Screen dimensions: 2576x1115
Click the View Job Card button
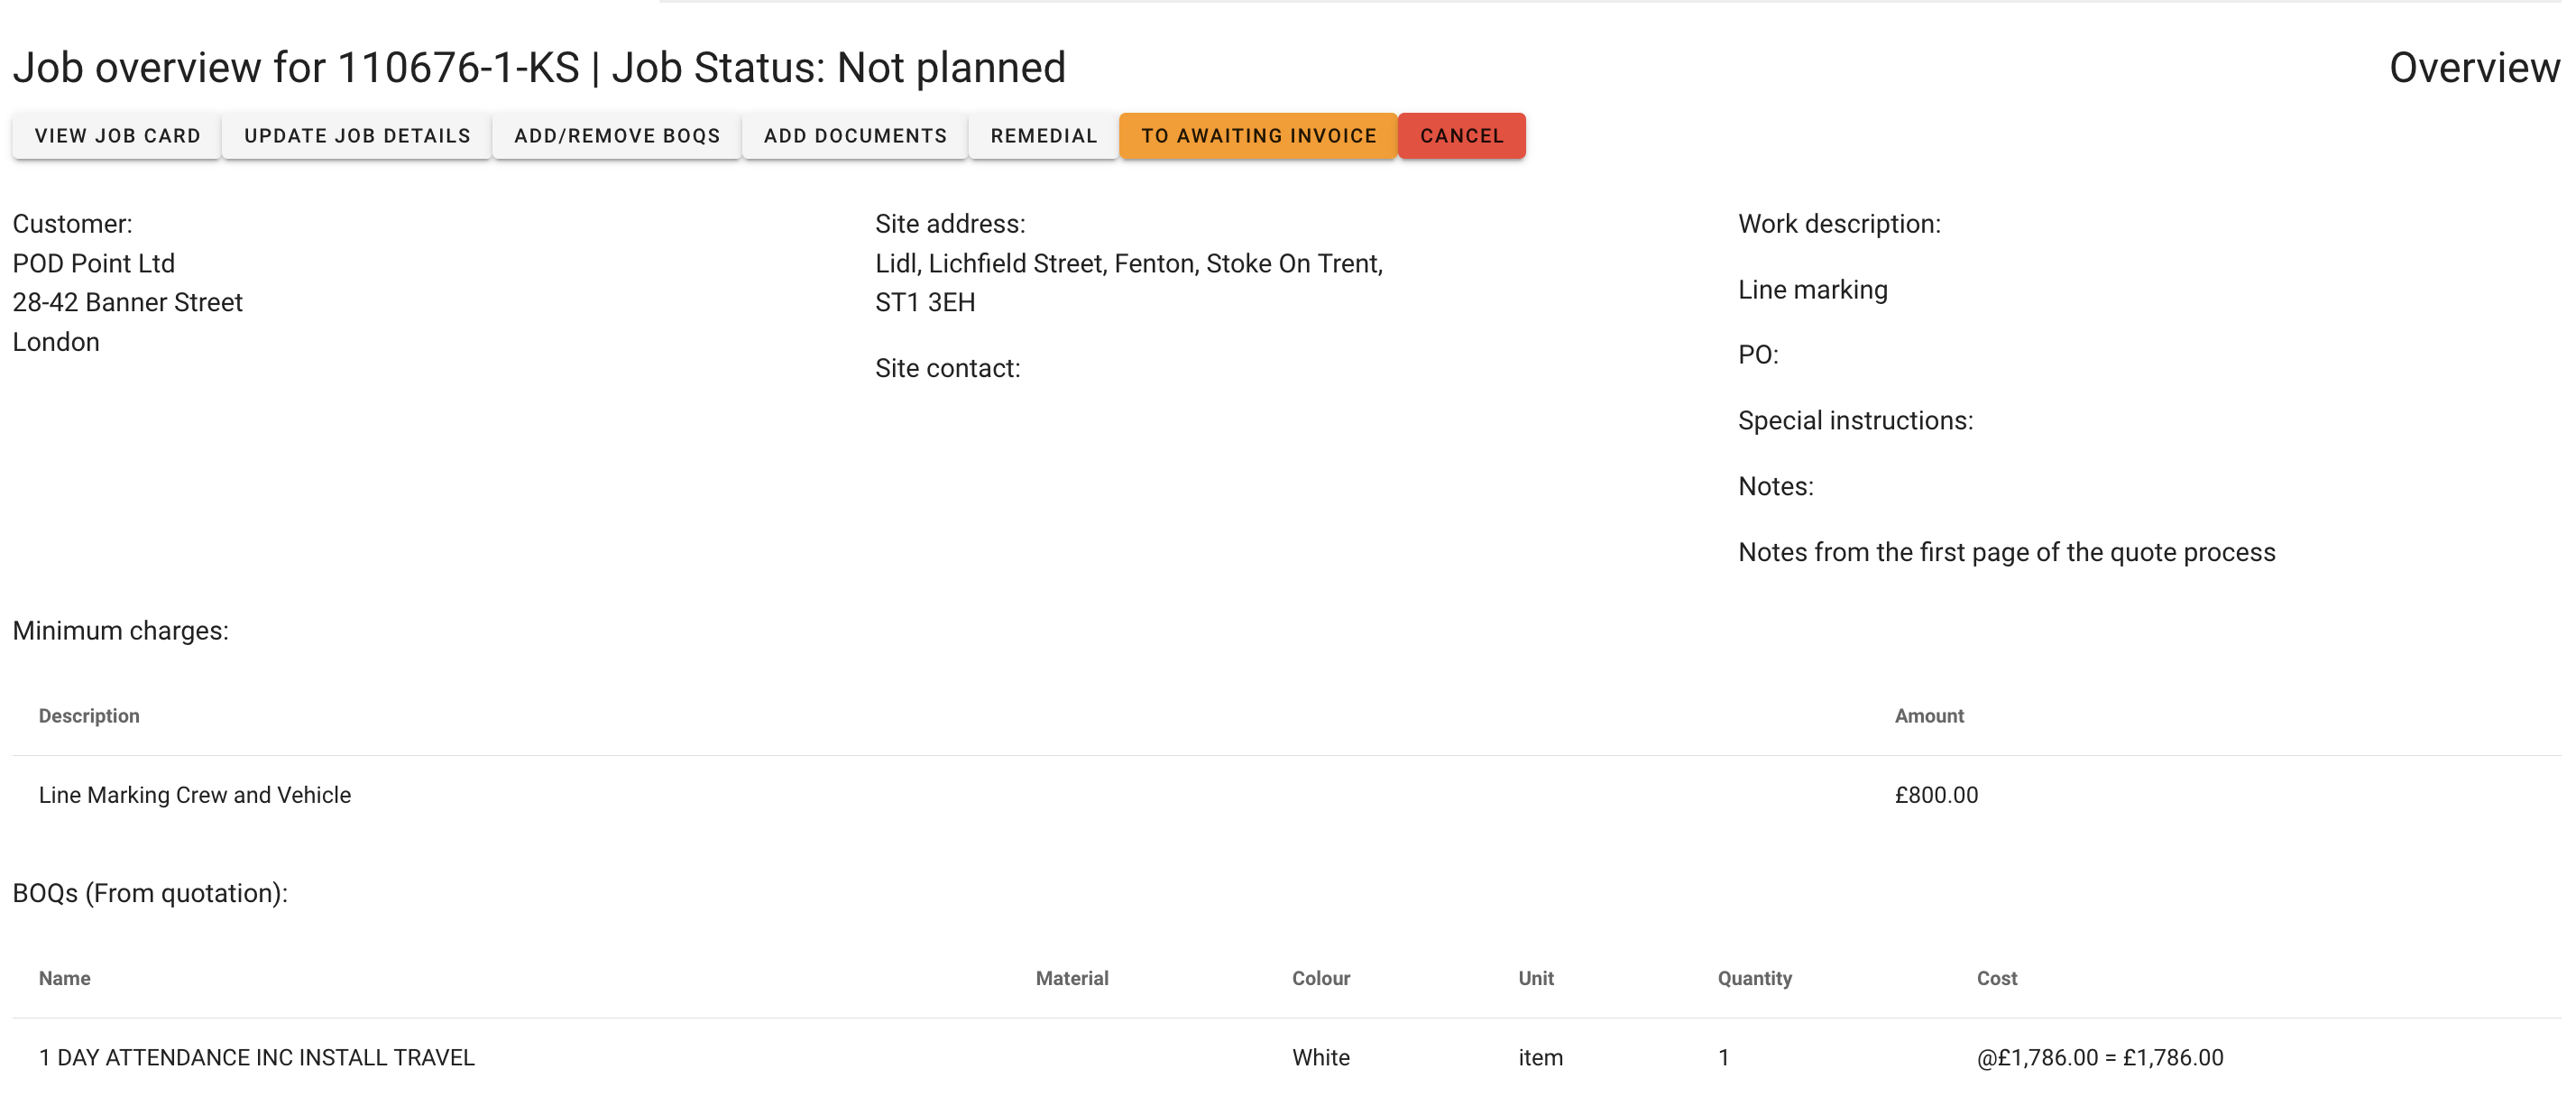(117, 136)
